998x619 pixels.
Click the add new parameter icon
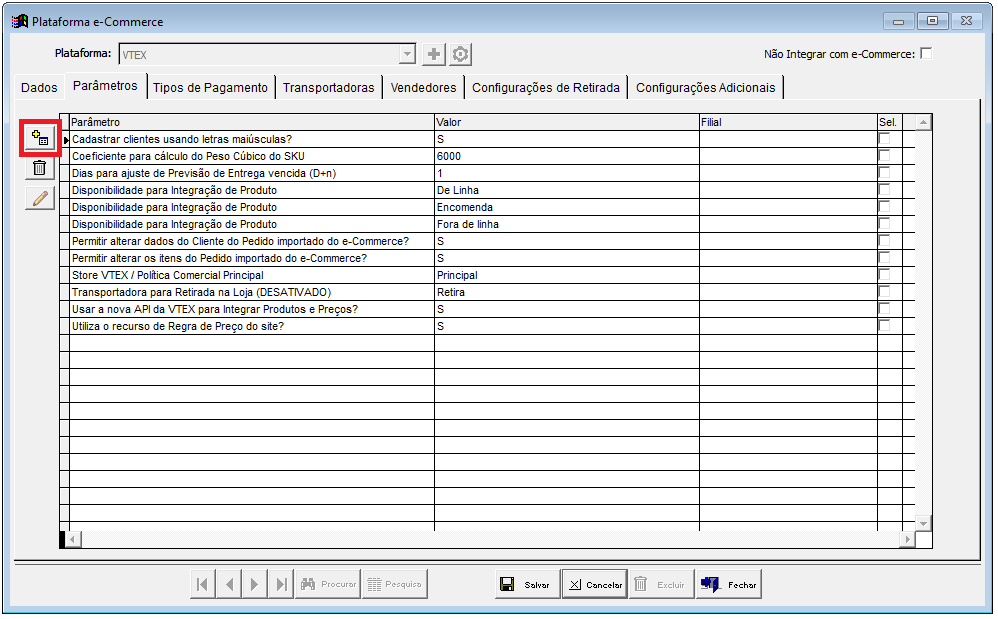(x=40, y=138)
